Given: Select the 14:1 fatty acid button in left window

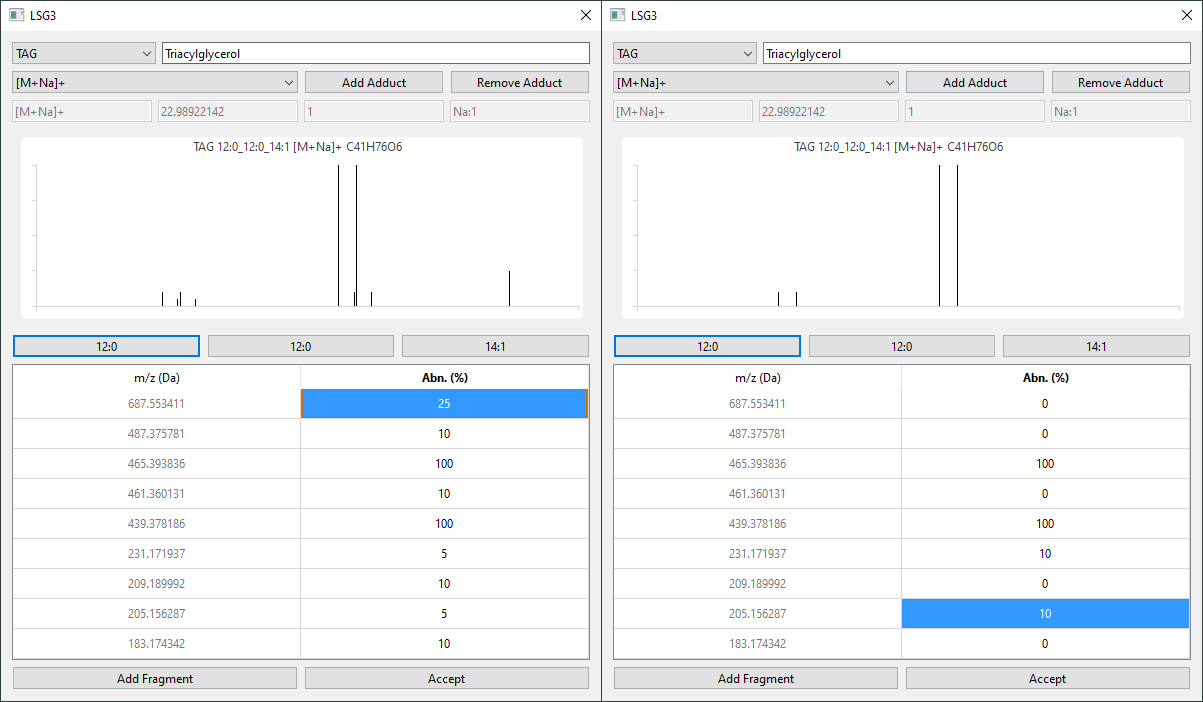Looking at the screenshot, I should pos(495,346).
